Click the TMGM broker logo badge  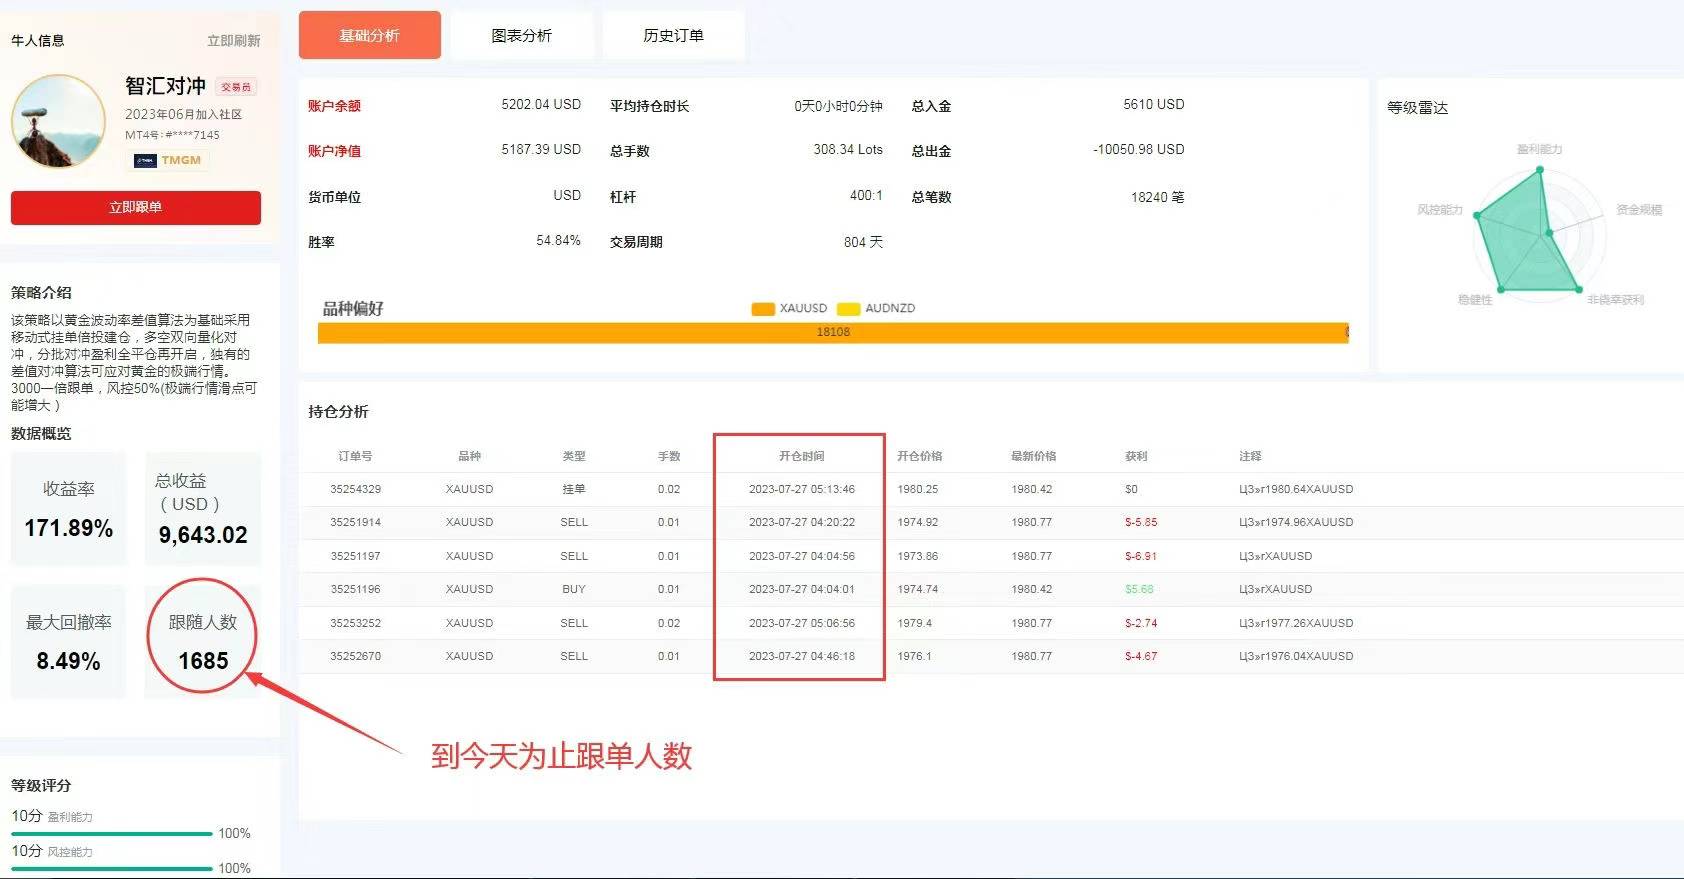[x=169, y=160]
